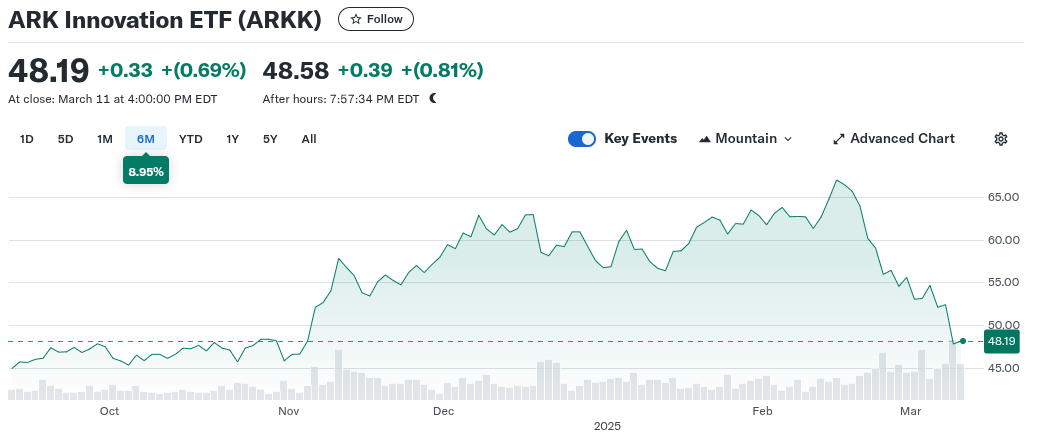The image size is (1039, 445).
Task: Select the YTD time range
Action: (191, 139)
